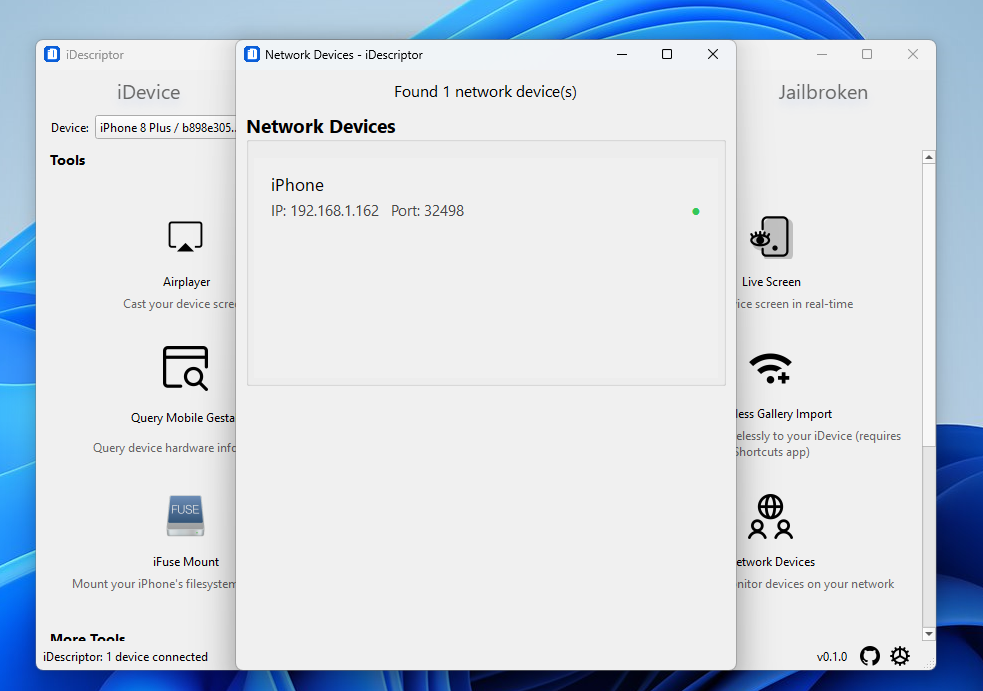983x691 pixels.
Task: Click the scroll down arrow of main window scrollbar
Action: point(929,634)
